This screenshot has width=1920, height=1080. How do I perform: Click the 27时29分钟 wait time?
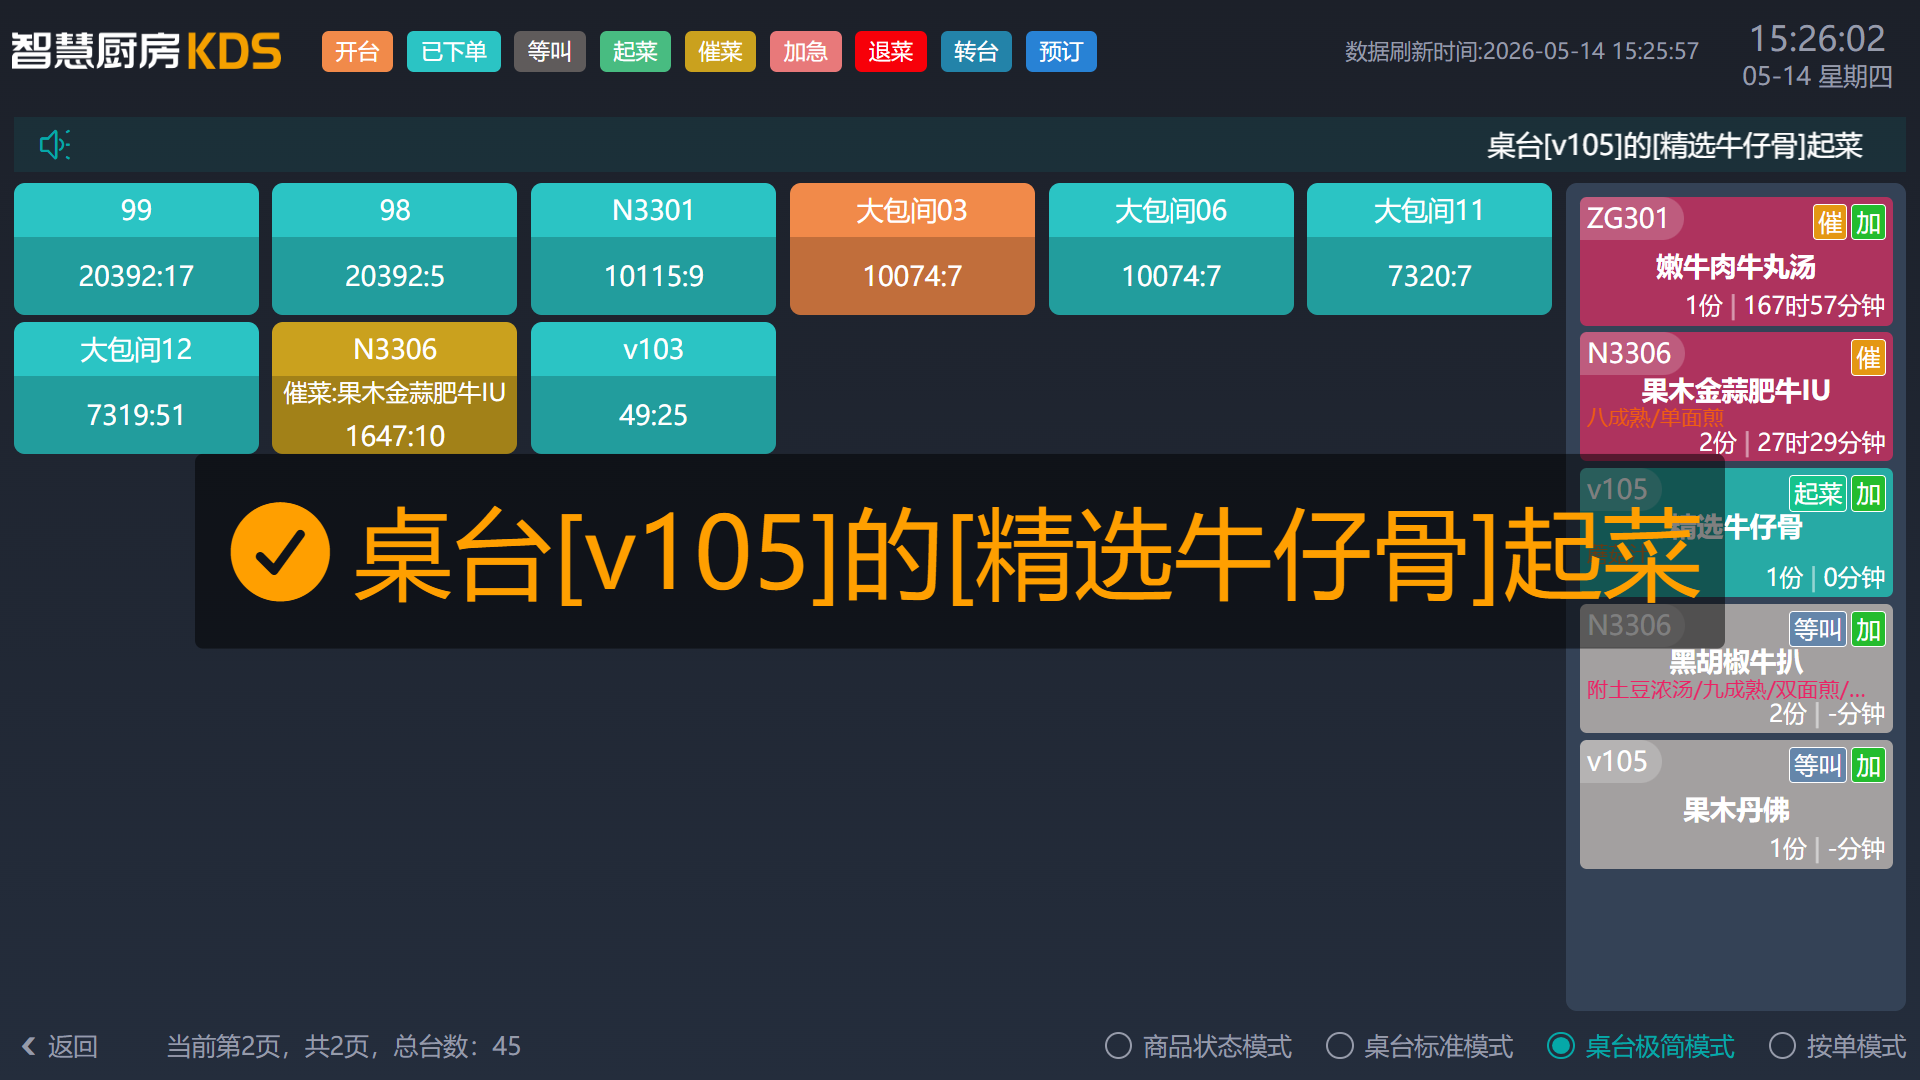(1821, 442)
